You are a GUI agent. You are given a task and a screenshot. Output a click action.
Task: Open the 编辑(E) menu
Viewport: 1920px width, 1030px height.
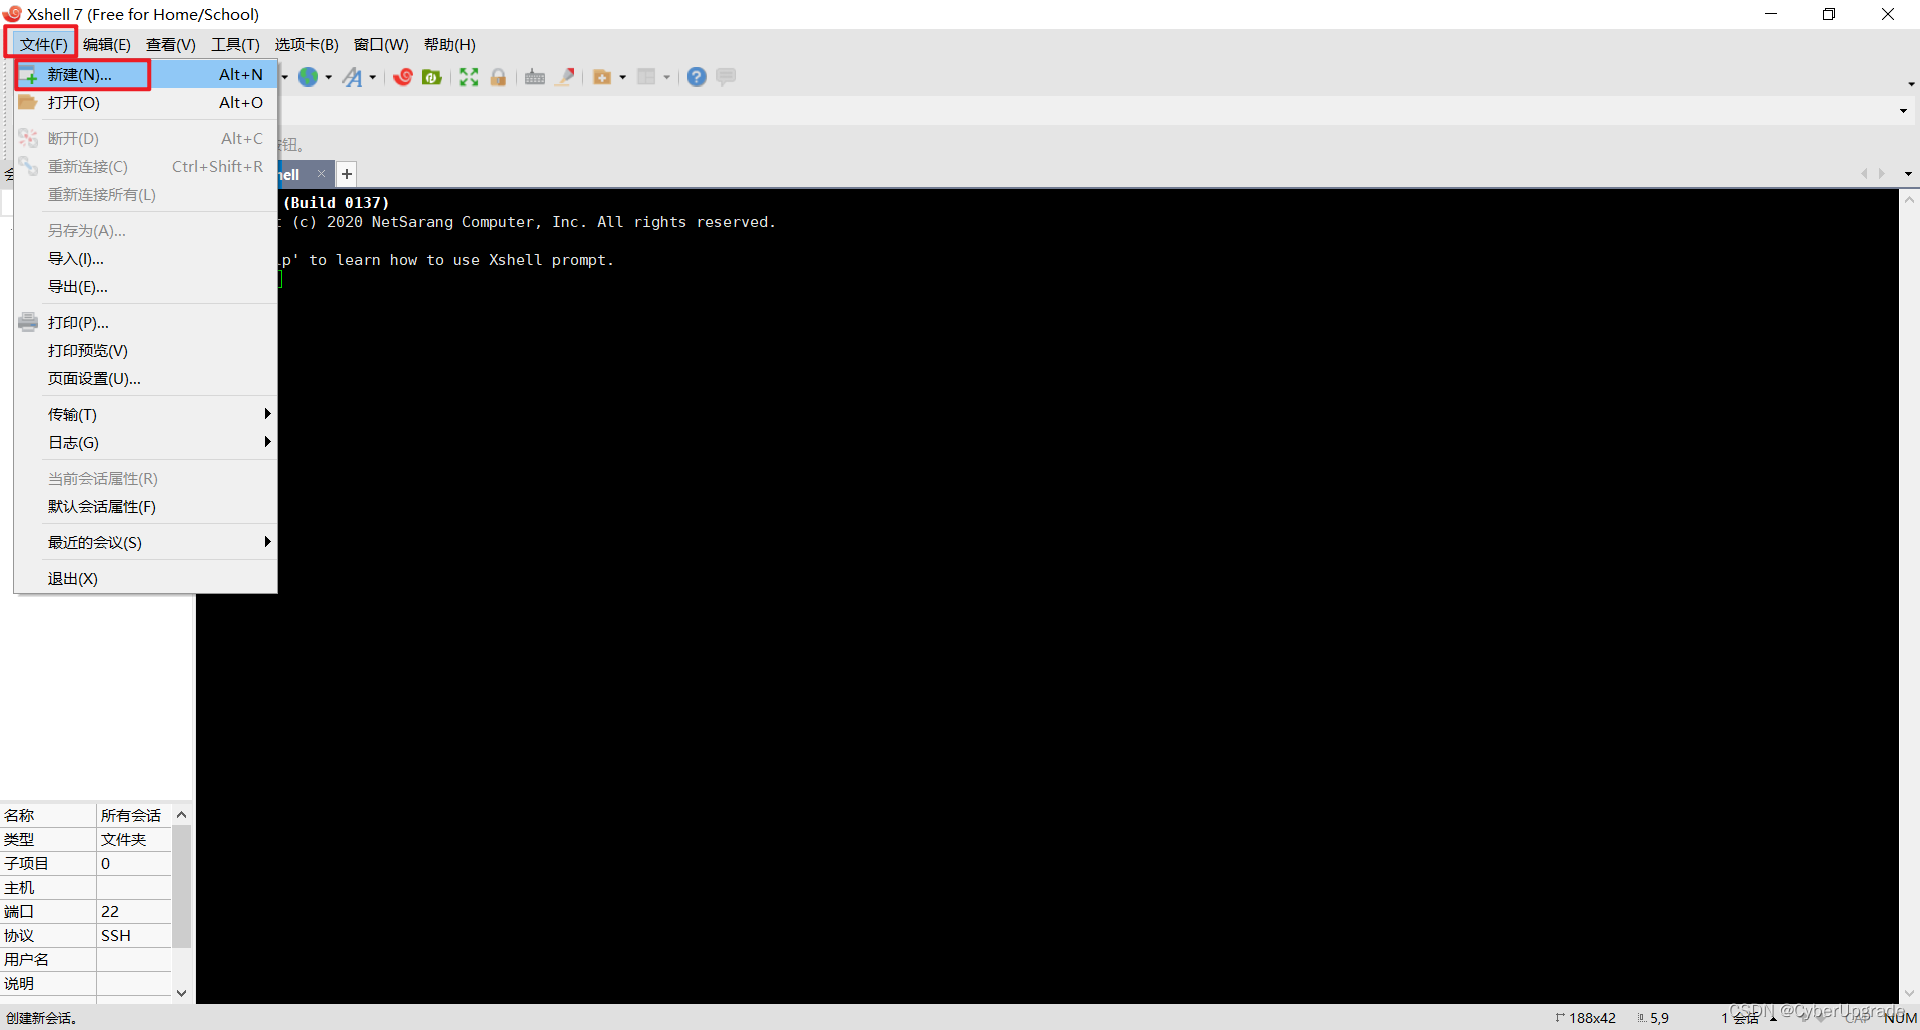107,44
